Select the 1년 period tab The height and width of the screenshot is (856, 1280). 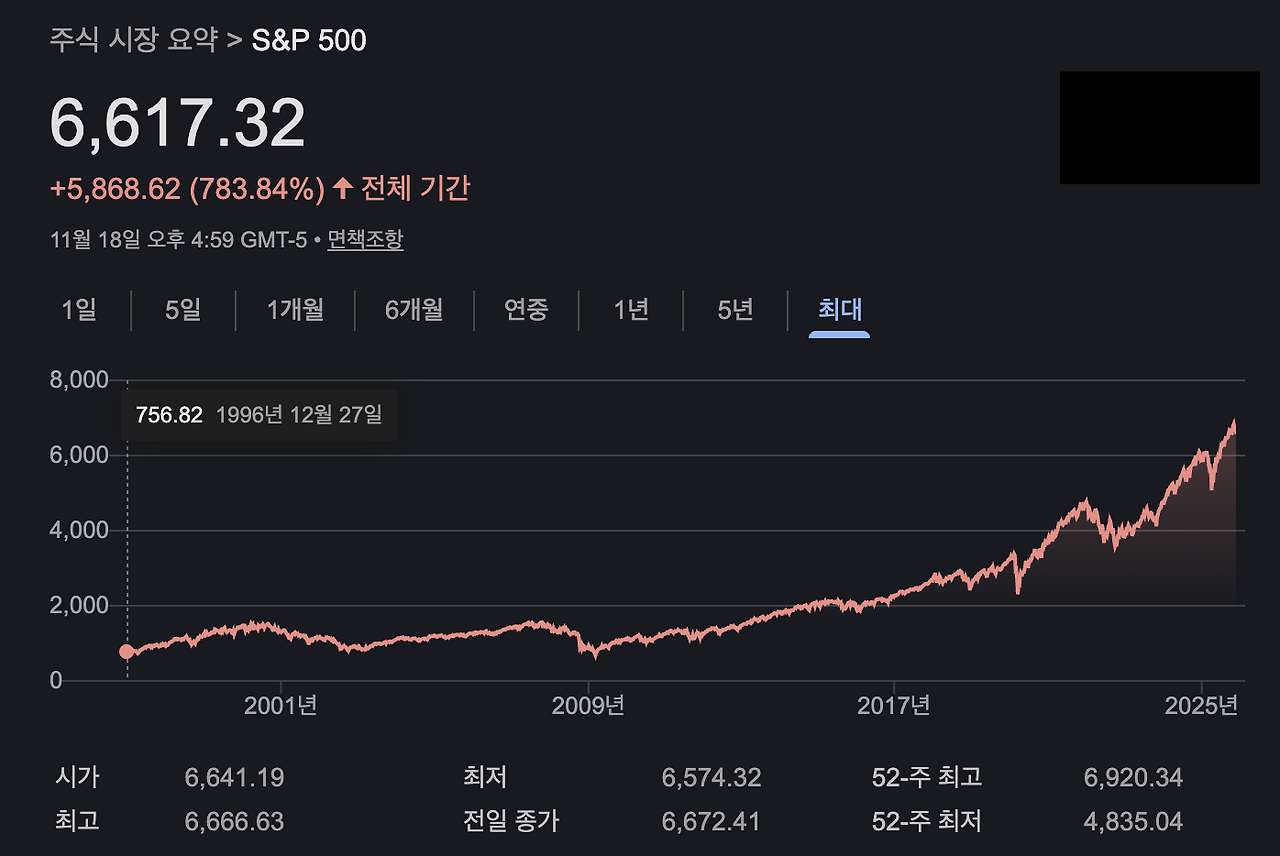pos(630,311)
